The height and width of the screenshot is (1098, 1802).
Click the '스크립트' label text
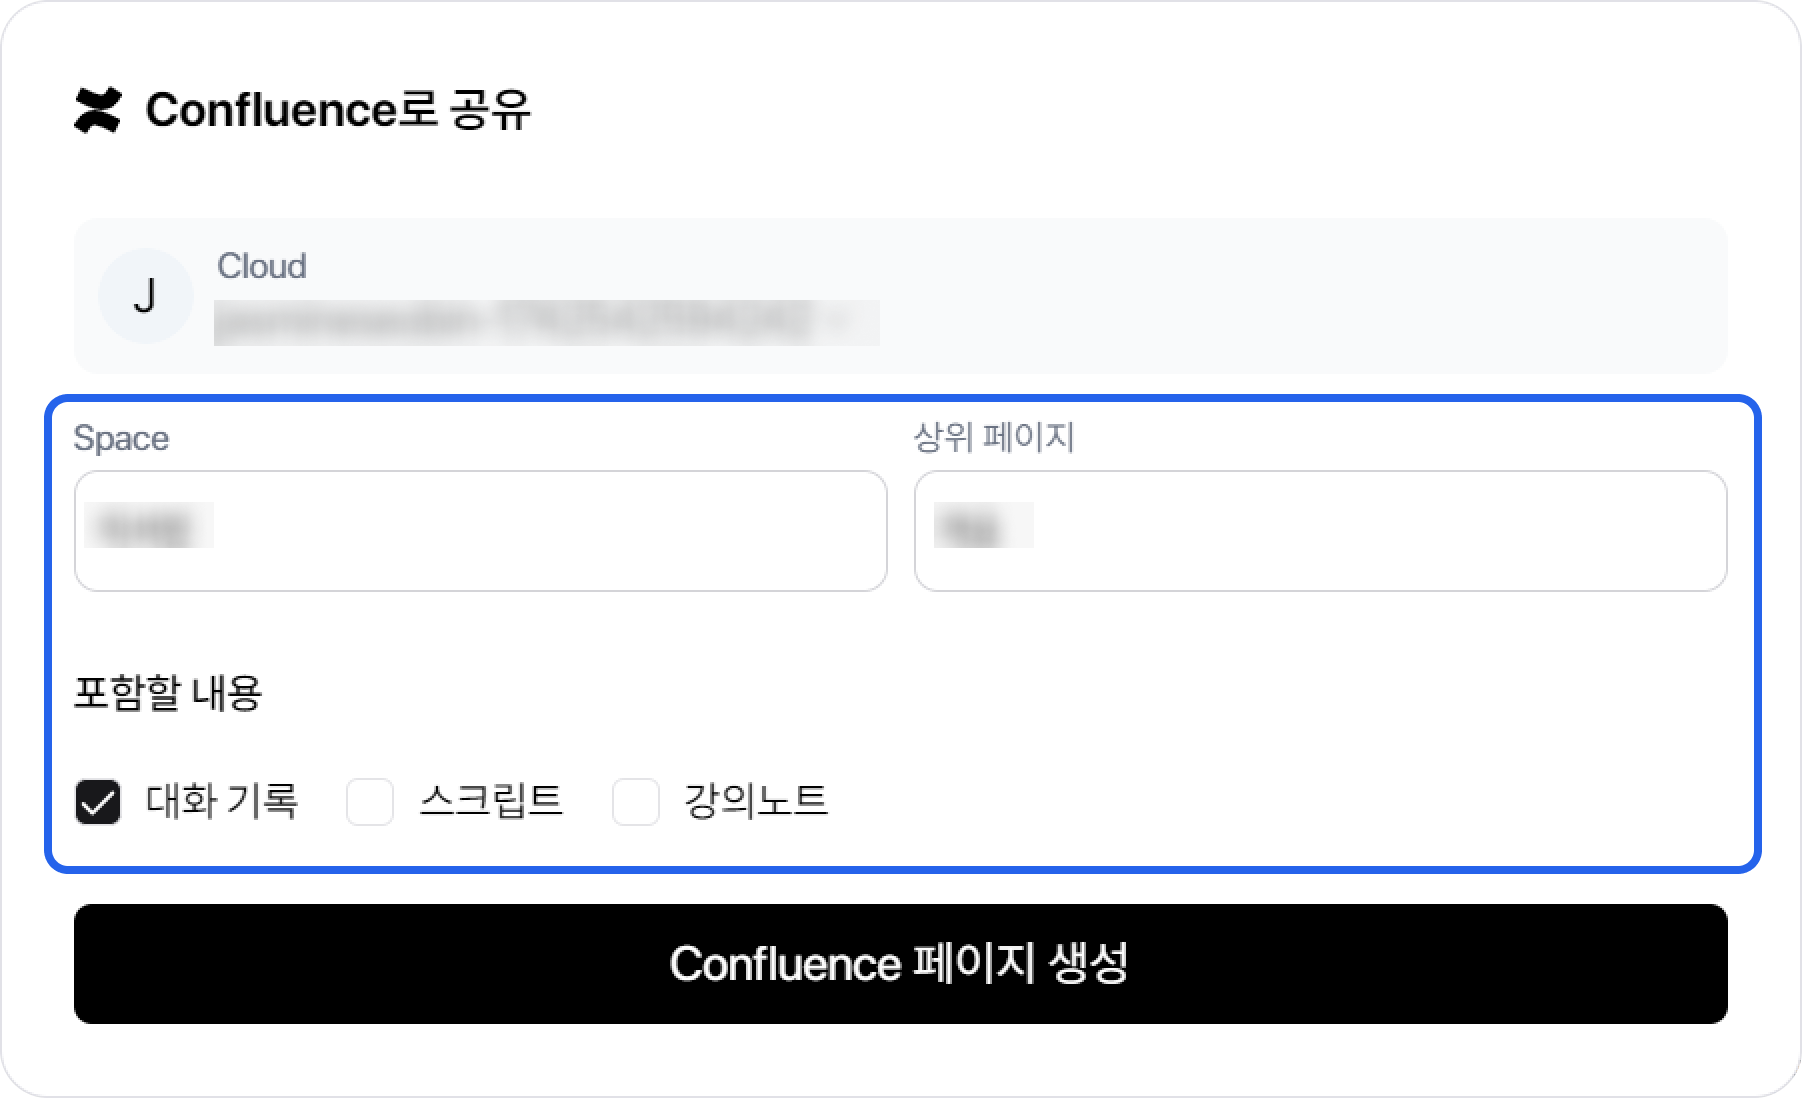(491, 801)
